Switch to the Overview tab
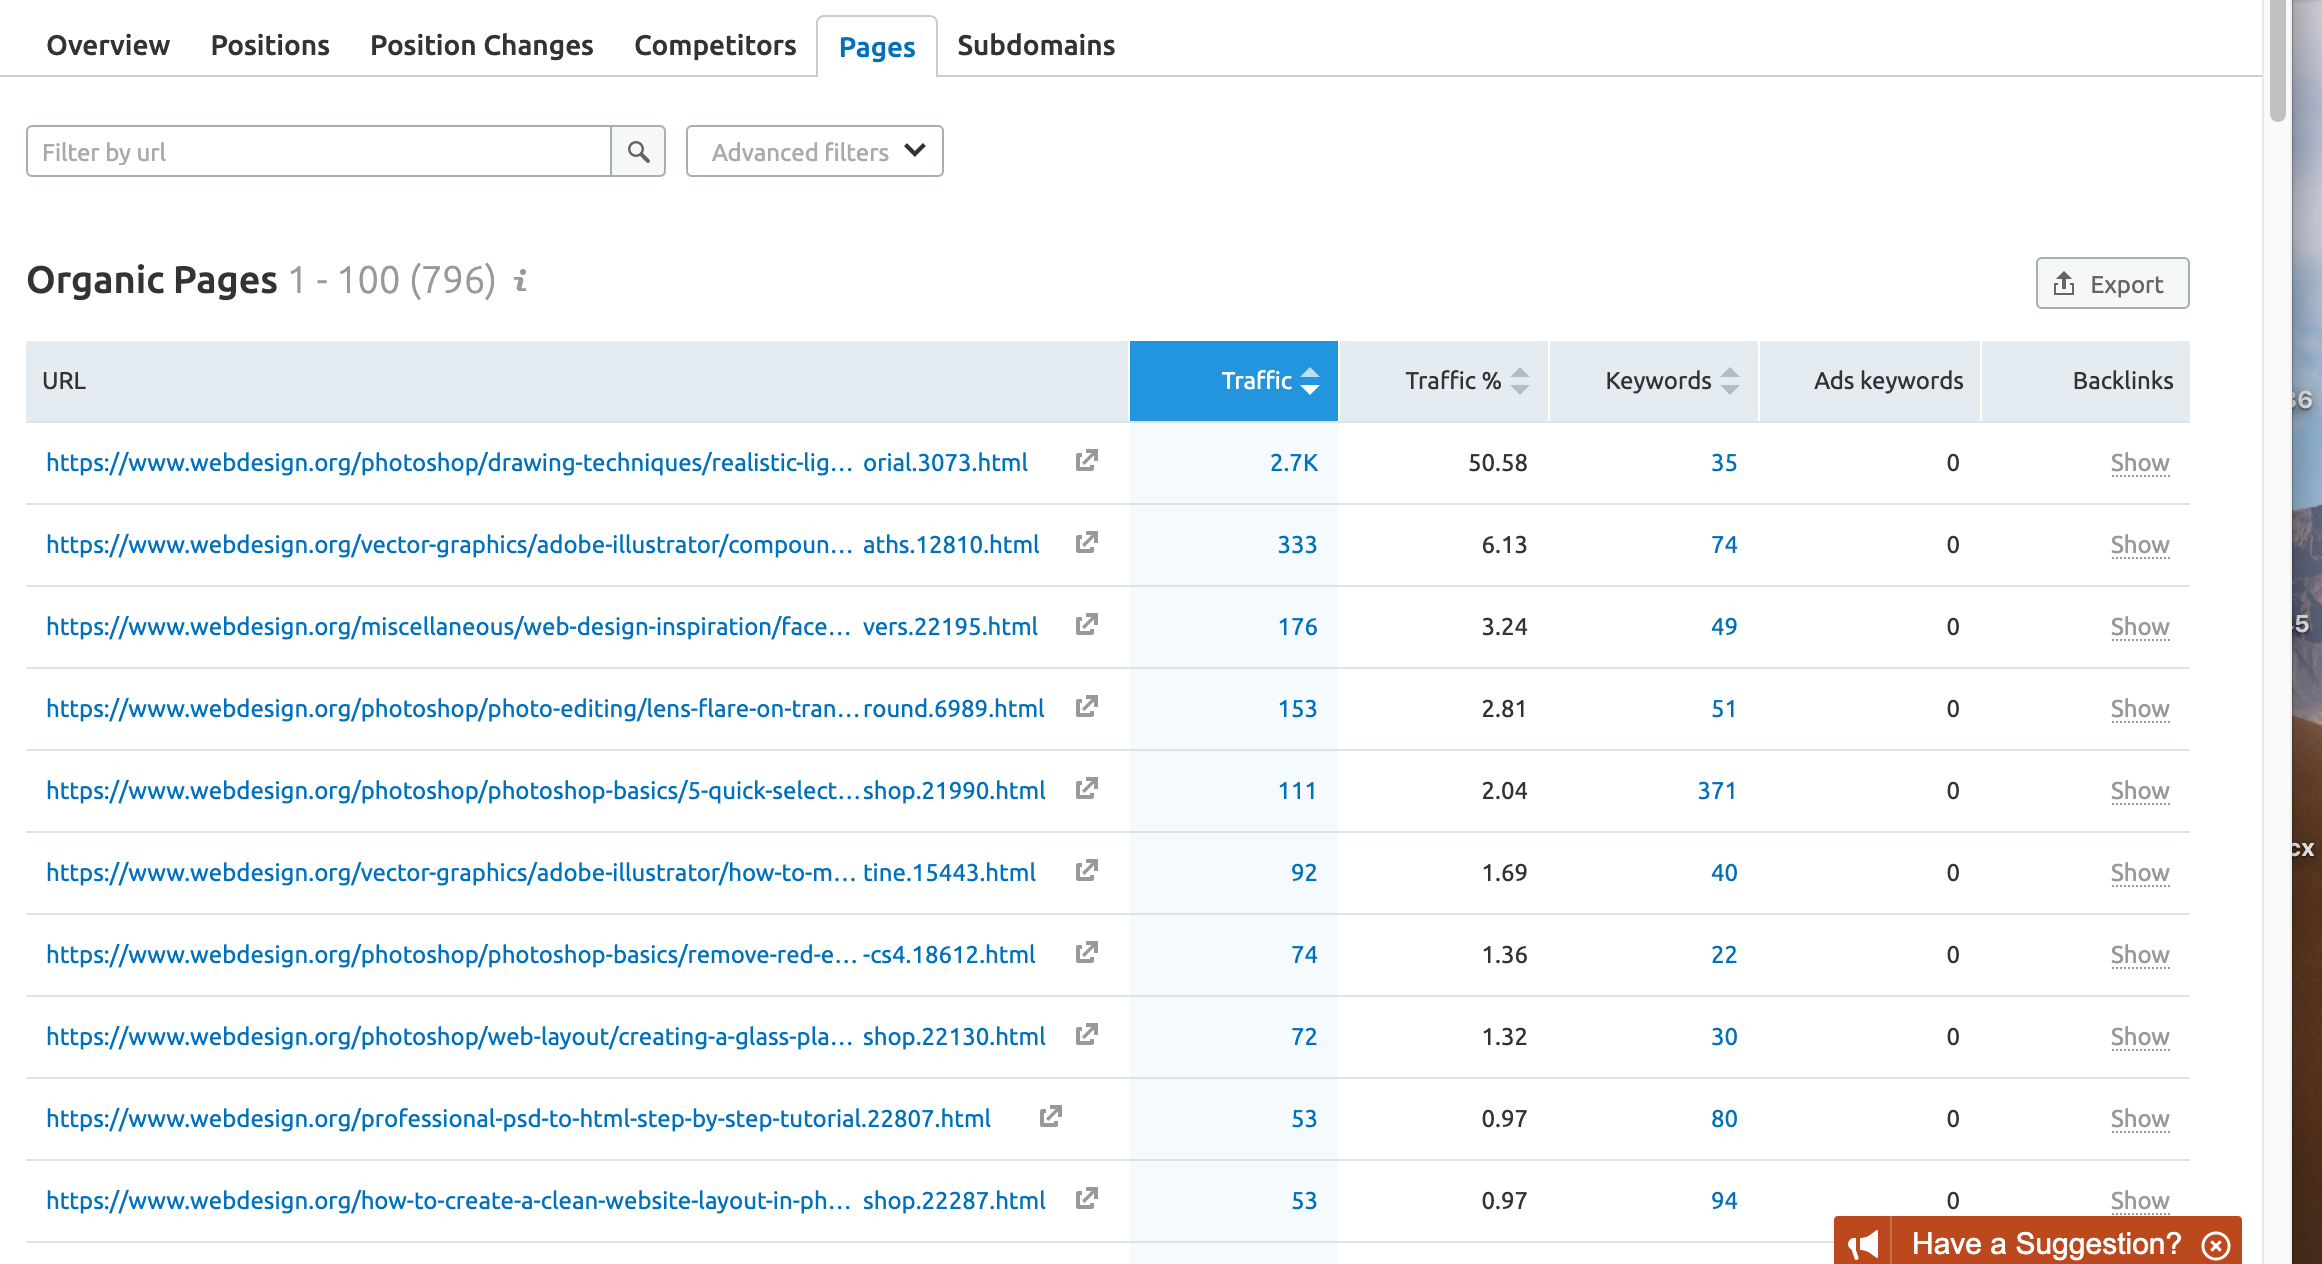The width and height of the screenshot is (2322, 1264). tap(108, 46)
